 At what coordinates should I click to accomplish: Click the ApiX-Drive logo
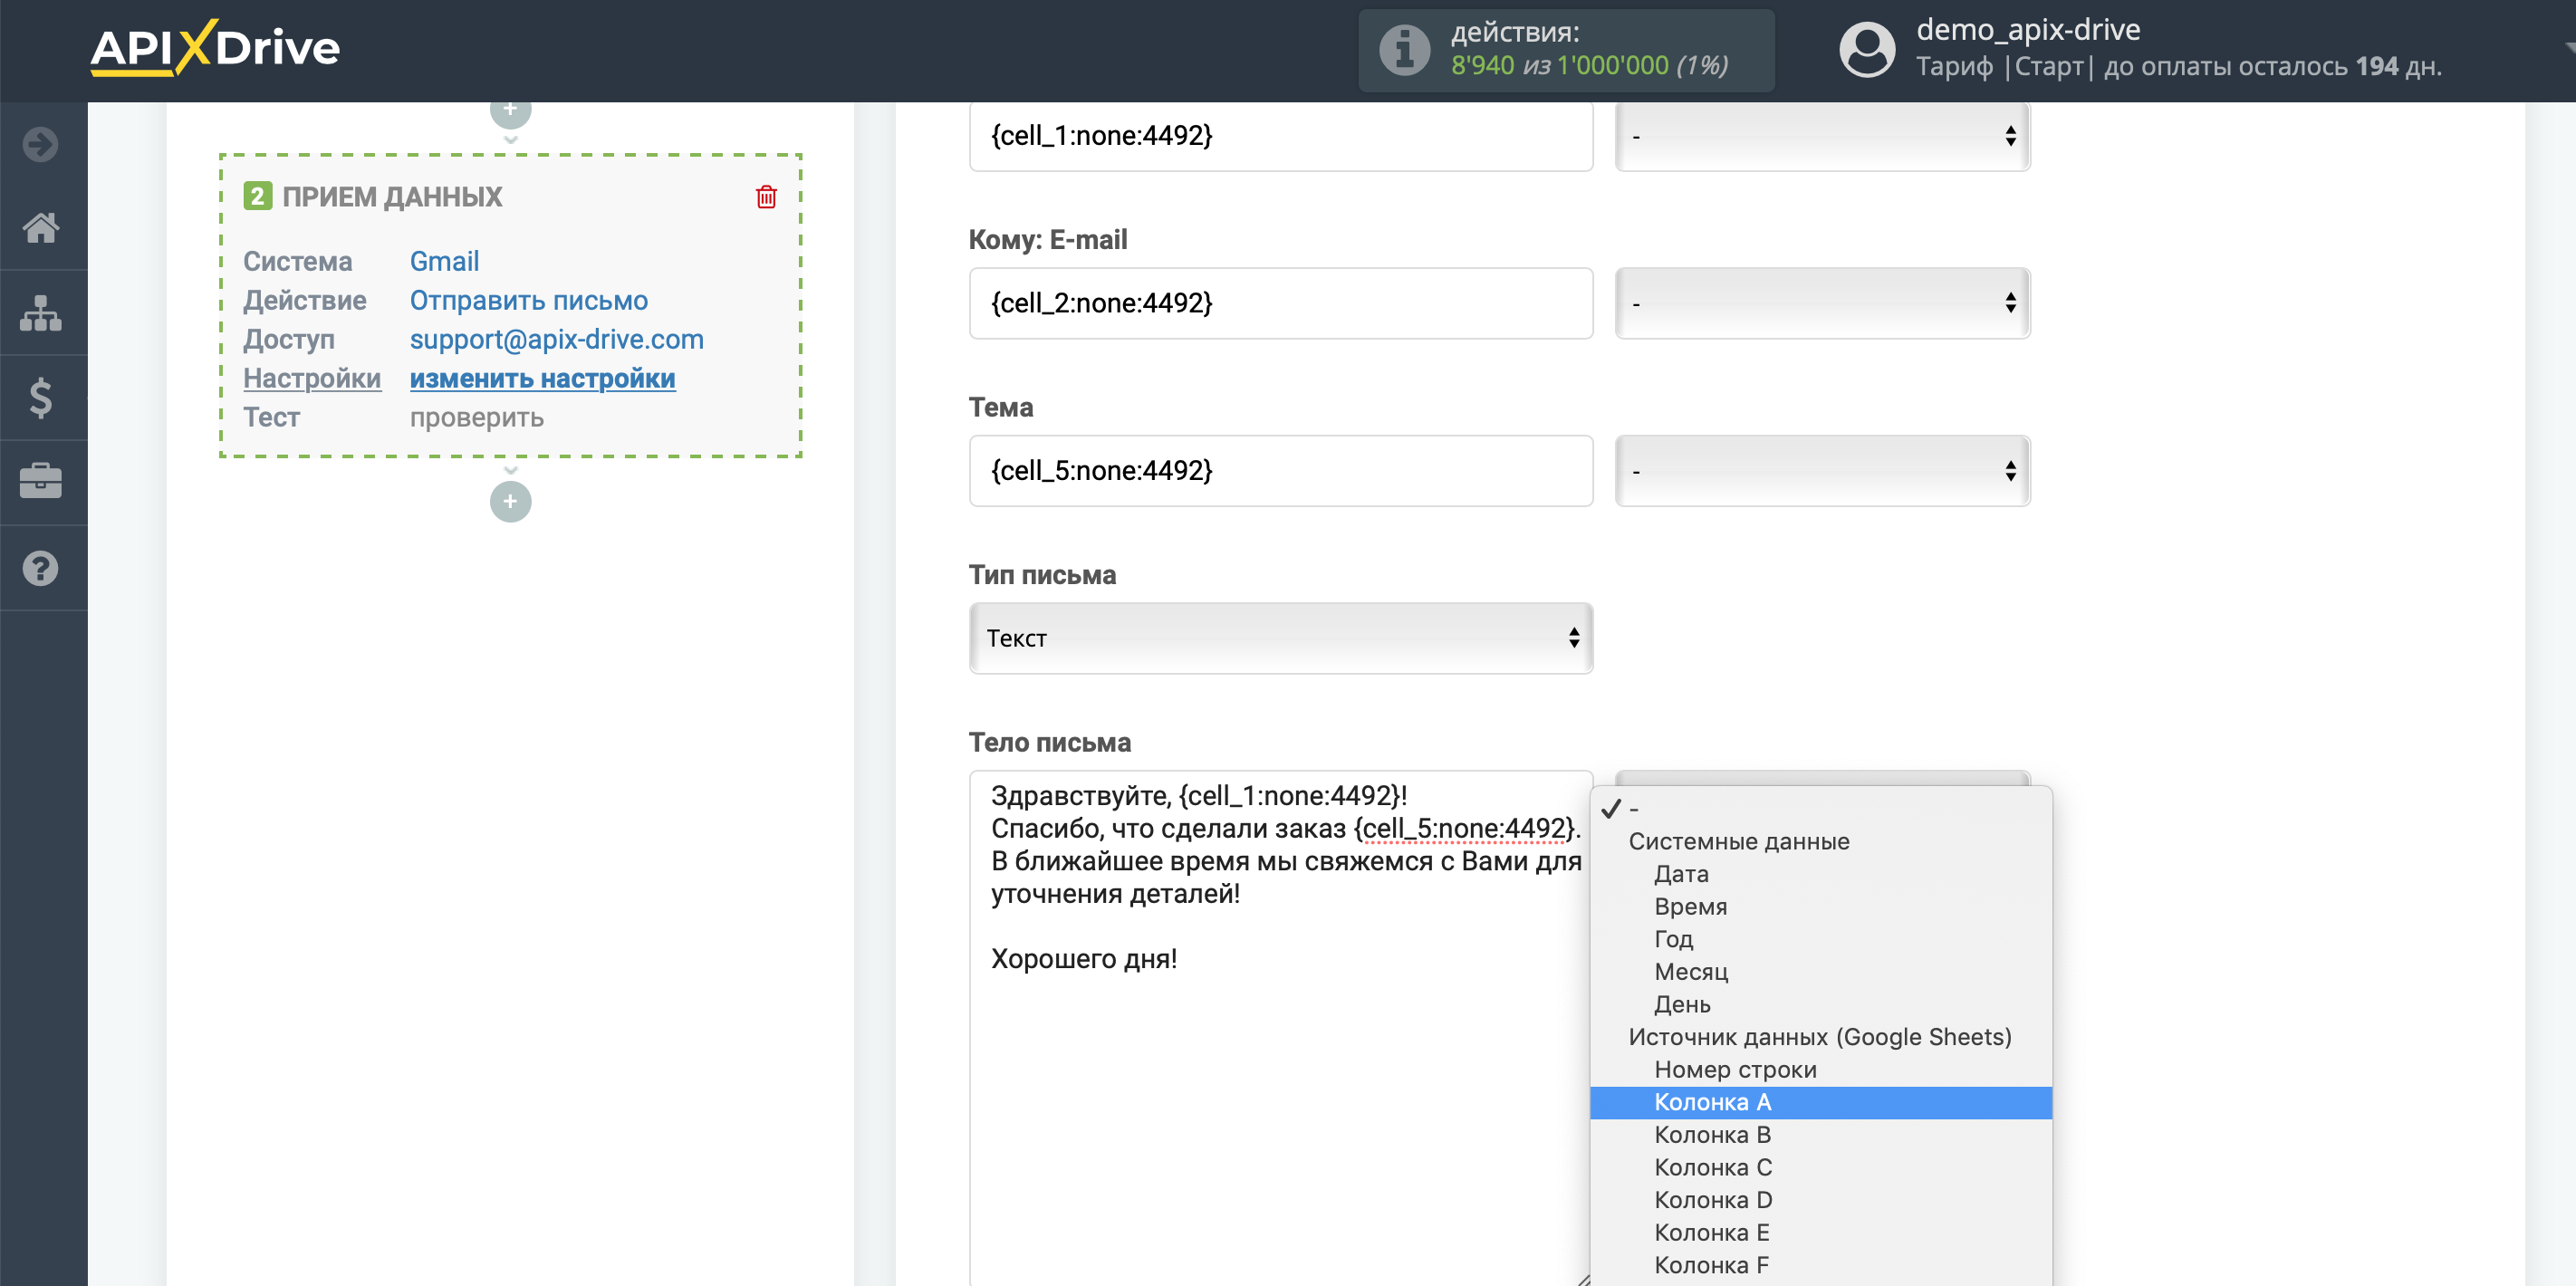click(215, 47)
